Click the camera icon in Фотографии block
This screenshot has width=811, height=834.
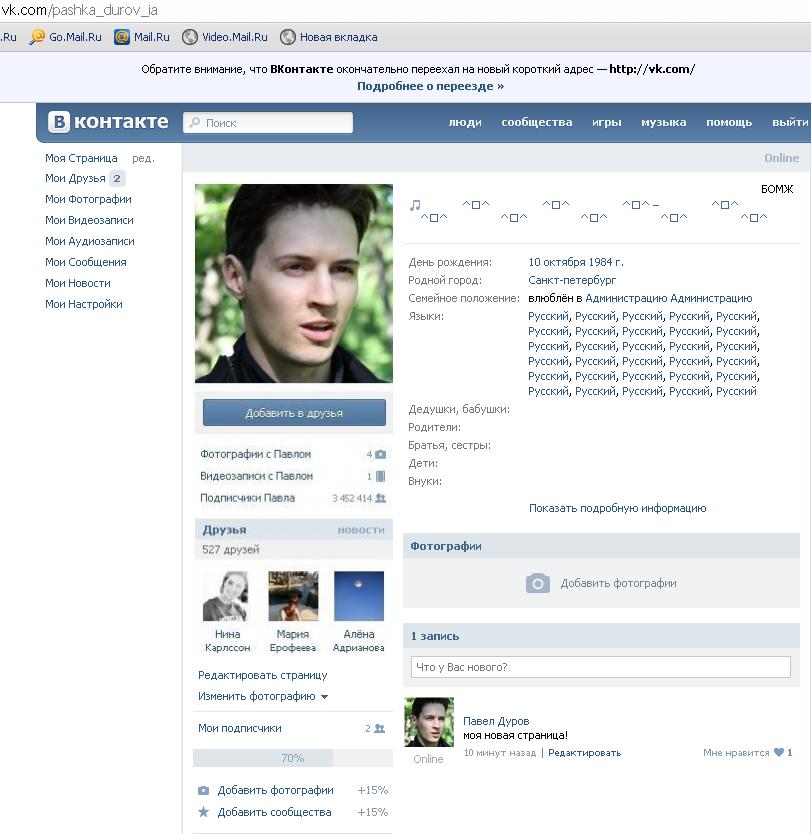538,583
